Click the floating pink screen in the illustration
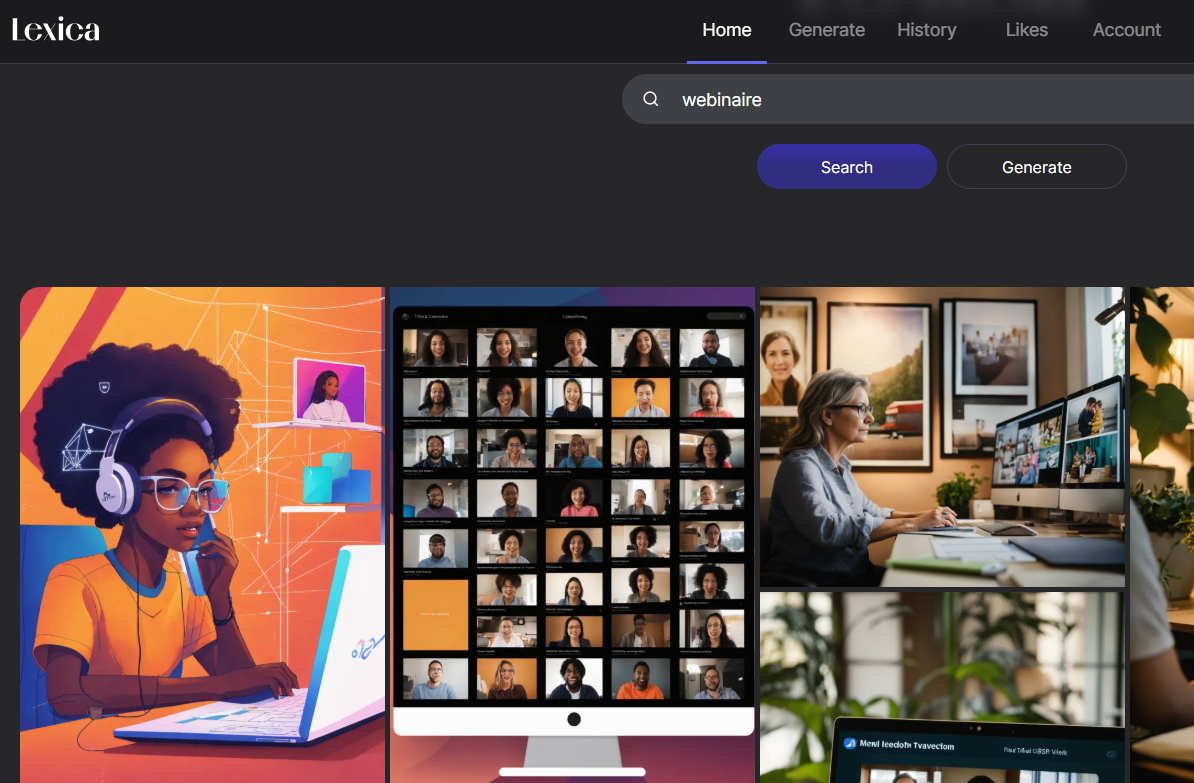The image size is (1194, 783). tap(329, 390)
